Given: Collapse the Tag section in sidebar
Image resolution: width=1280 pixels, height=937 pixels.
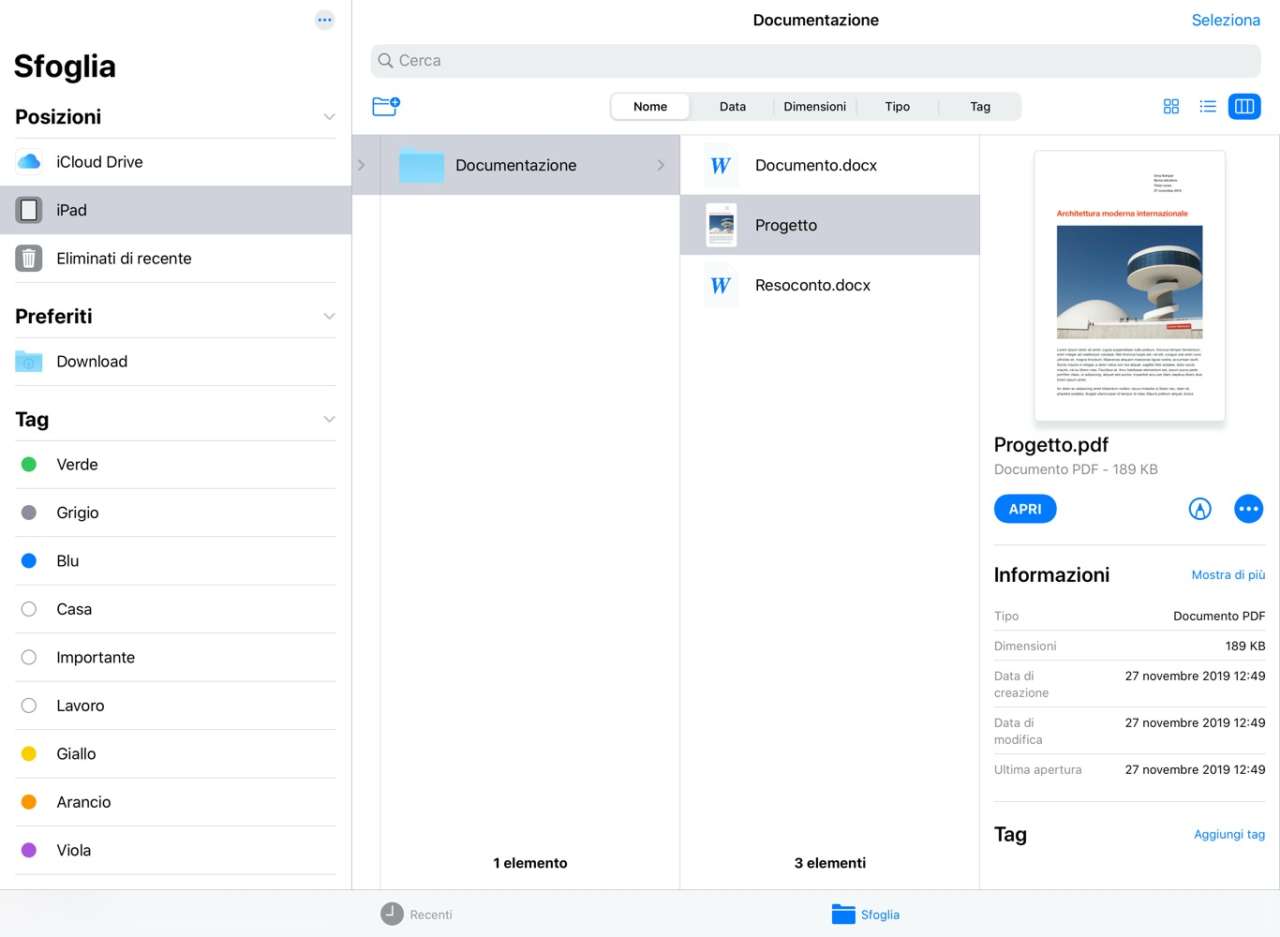Looking at the screenshot, I should pyautogui.click(x=329, y=420).
